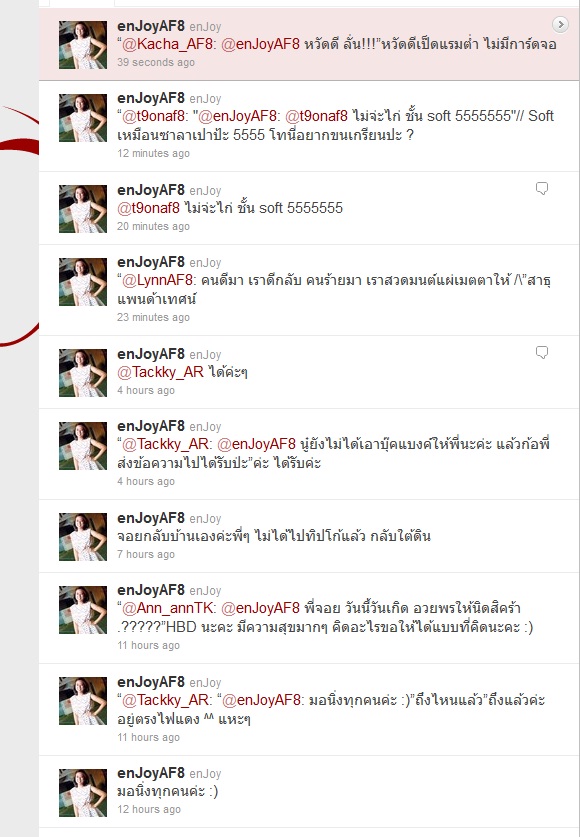The image size is (580, 837).
Task: Click the conversation bubble on the 20 minutes ago tweet
Action: tap(542, 188)
